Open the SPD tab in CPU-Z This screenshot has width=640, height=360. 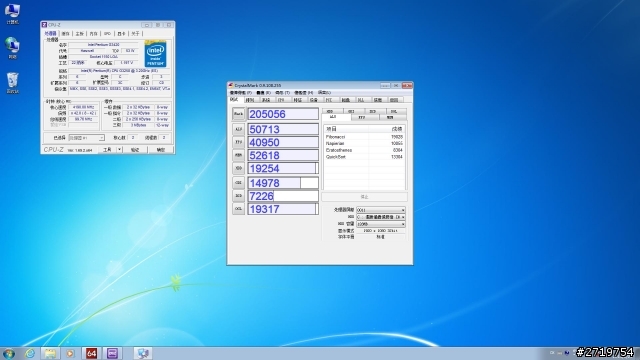pos(107,34)
